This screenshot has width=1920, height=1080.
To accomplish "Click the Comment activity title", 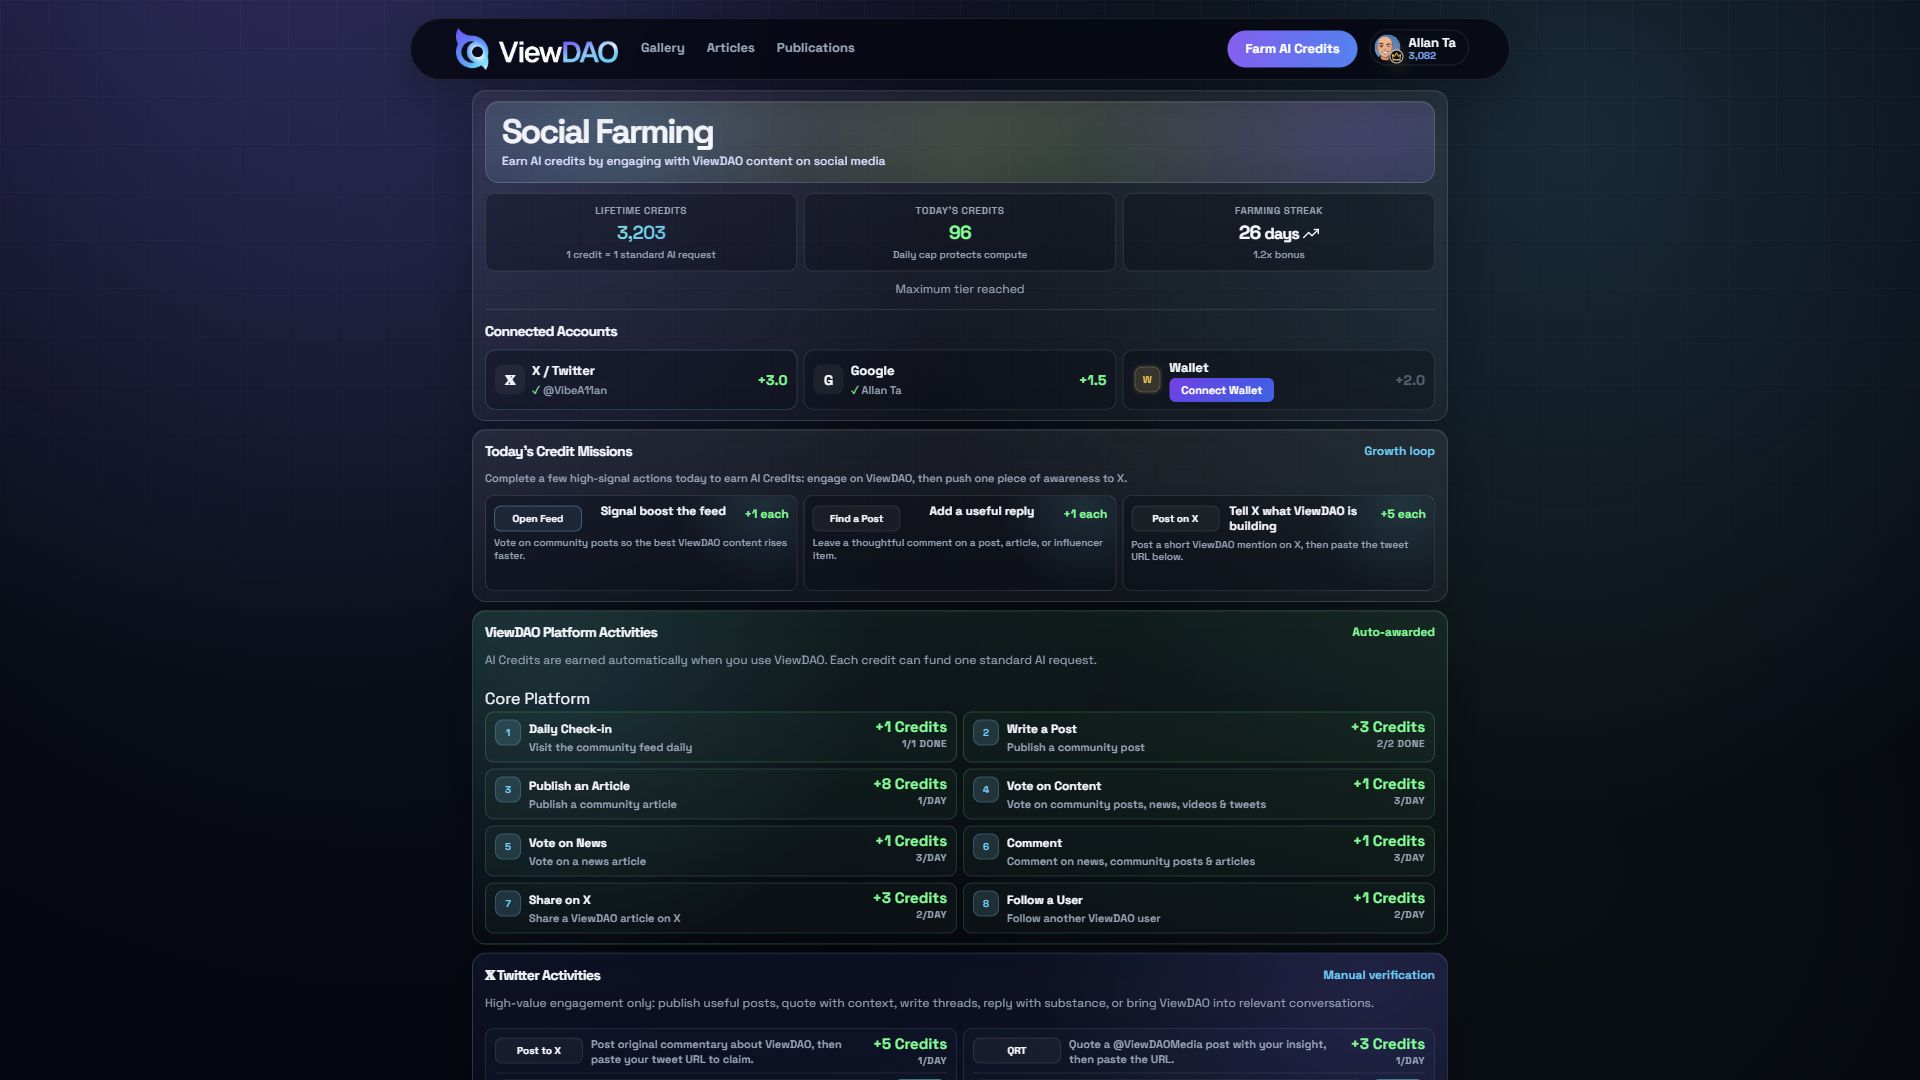I will 1034,843.
